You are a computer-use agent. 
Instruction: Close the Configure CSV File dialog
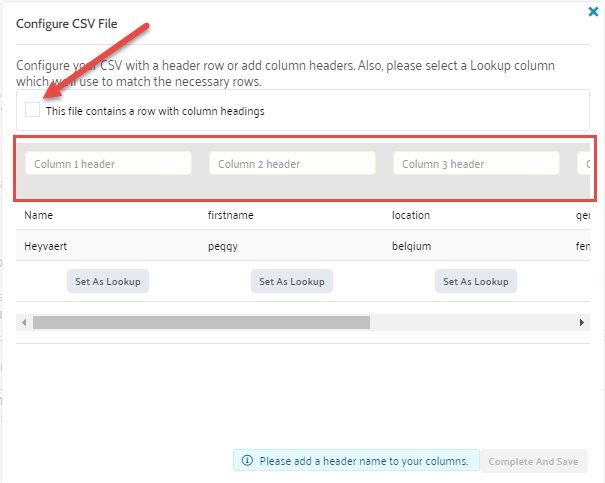tap(594, 12)
